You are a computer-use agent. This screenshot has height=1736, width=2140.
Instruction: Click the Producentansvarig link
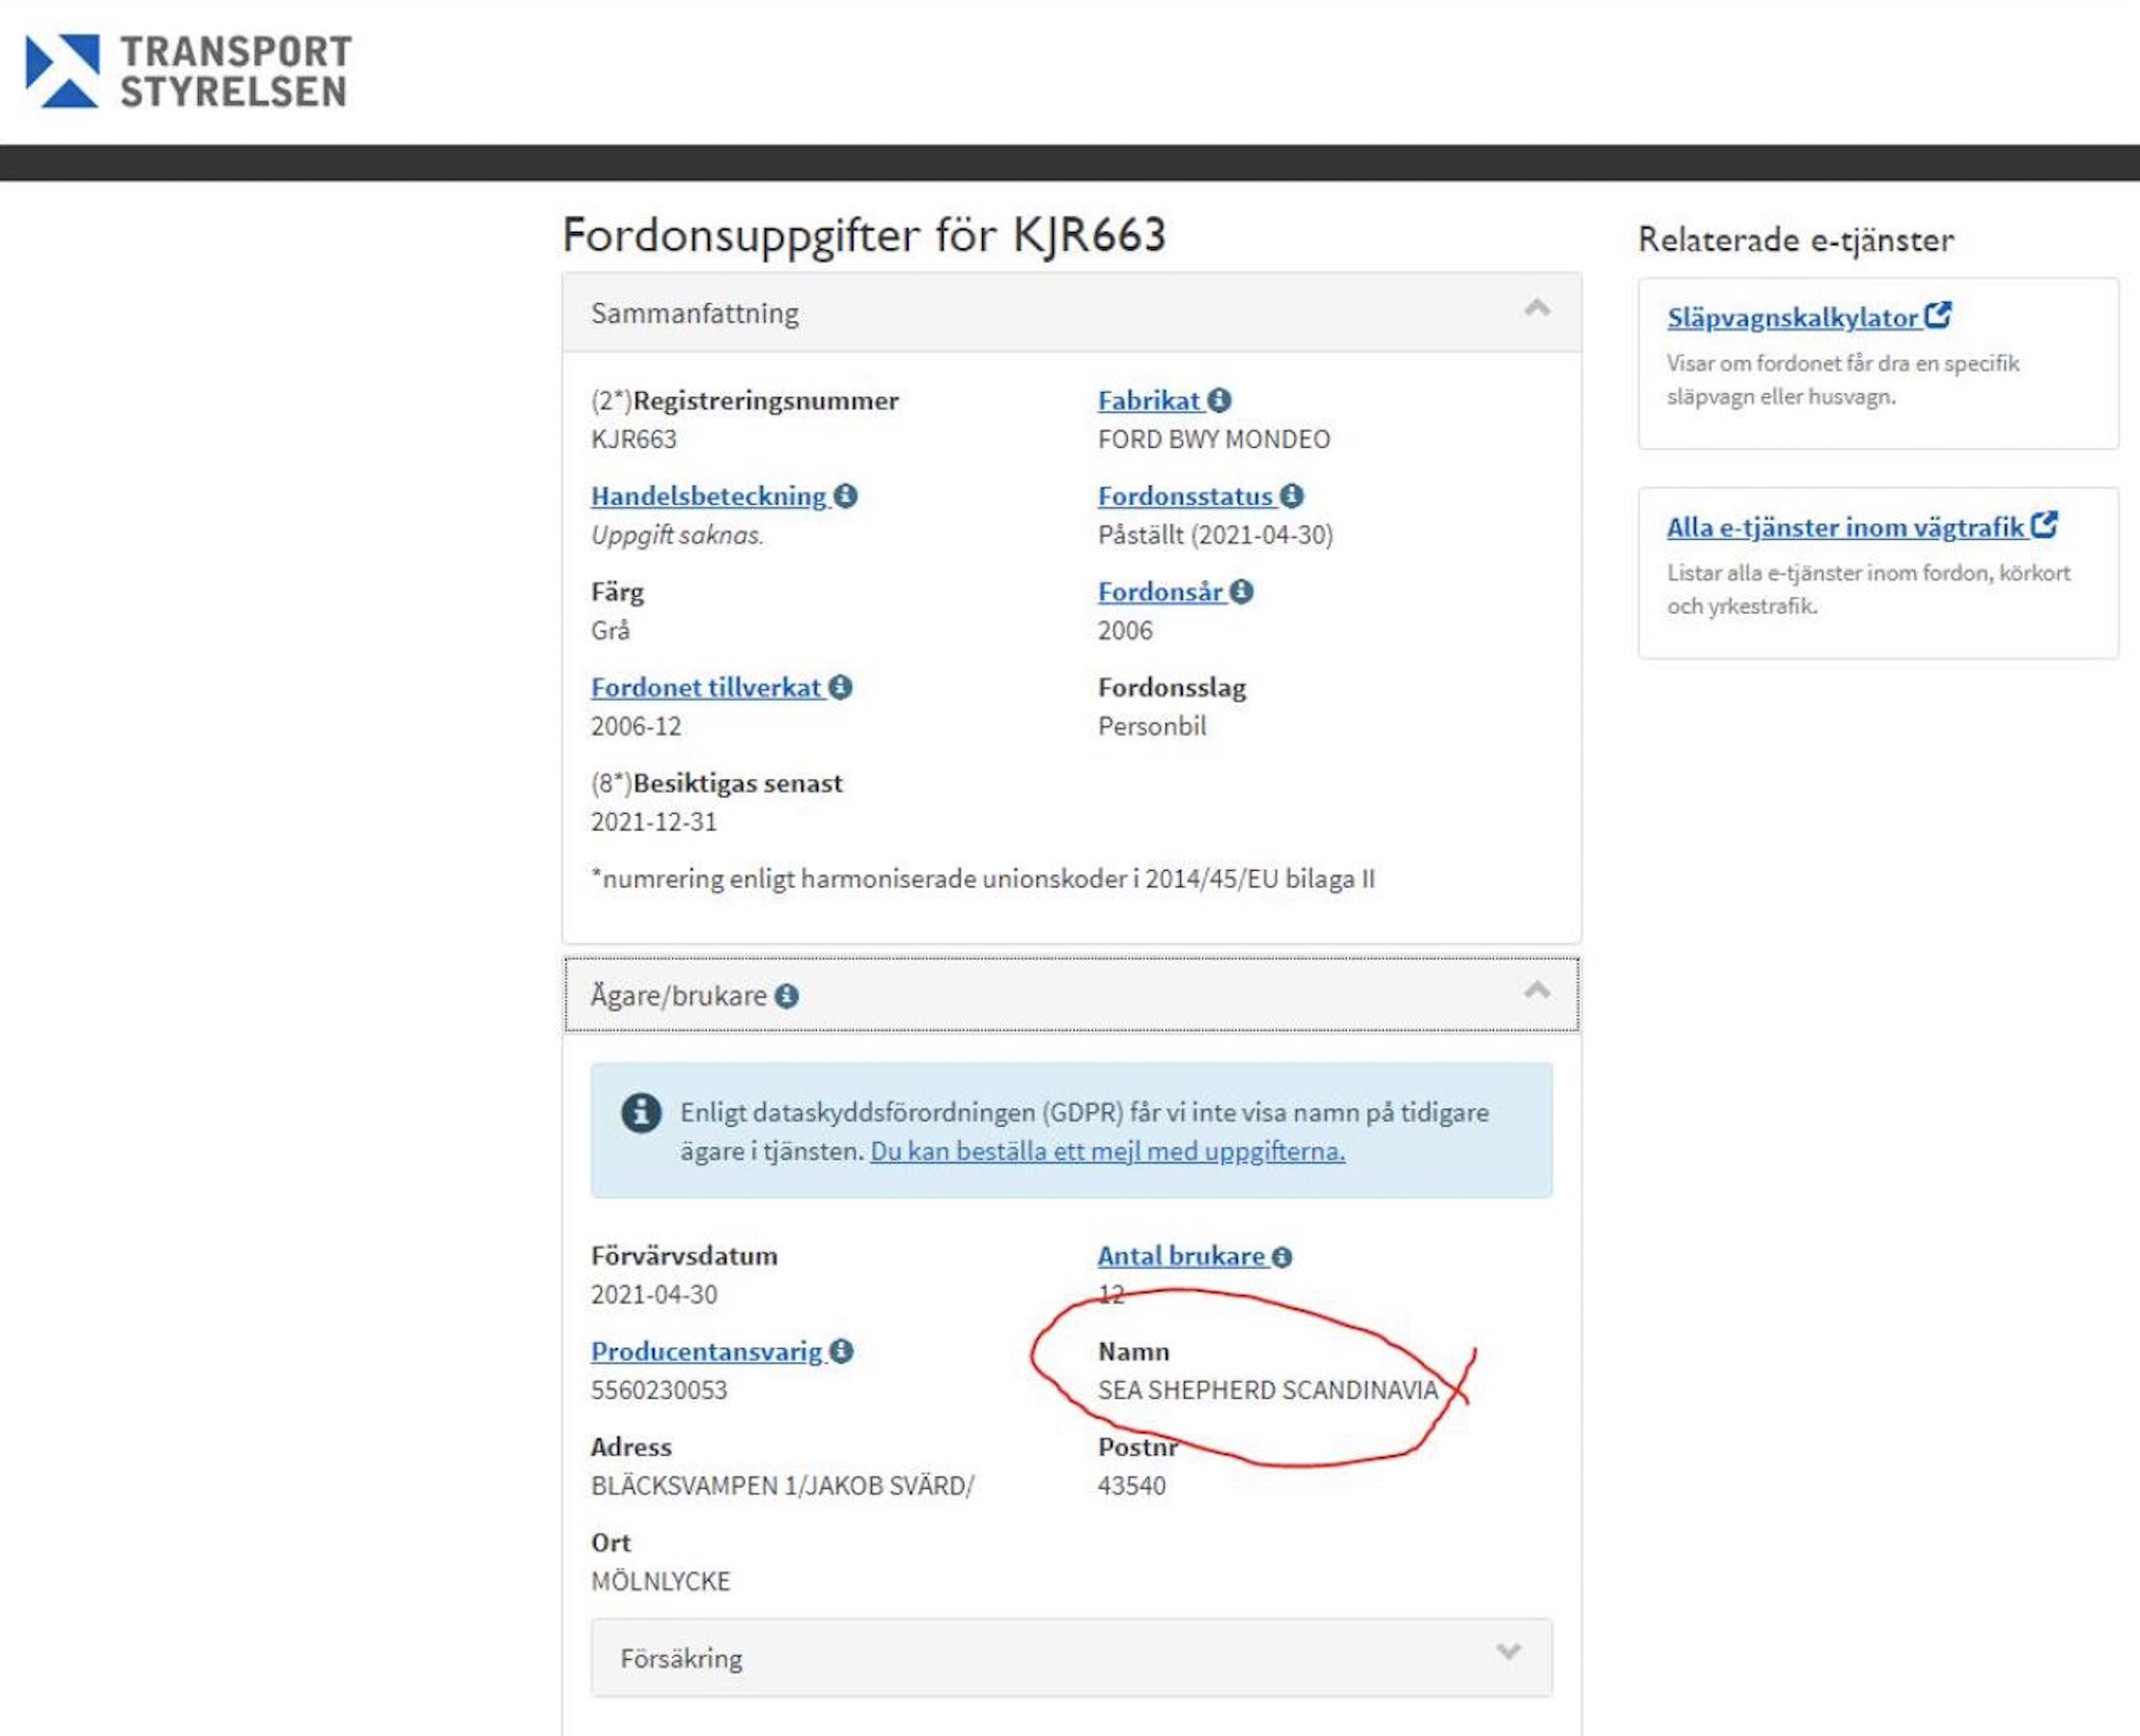pos(706,1352)
